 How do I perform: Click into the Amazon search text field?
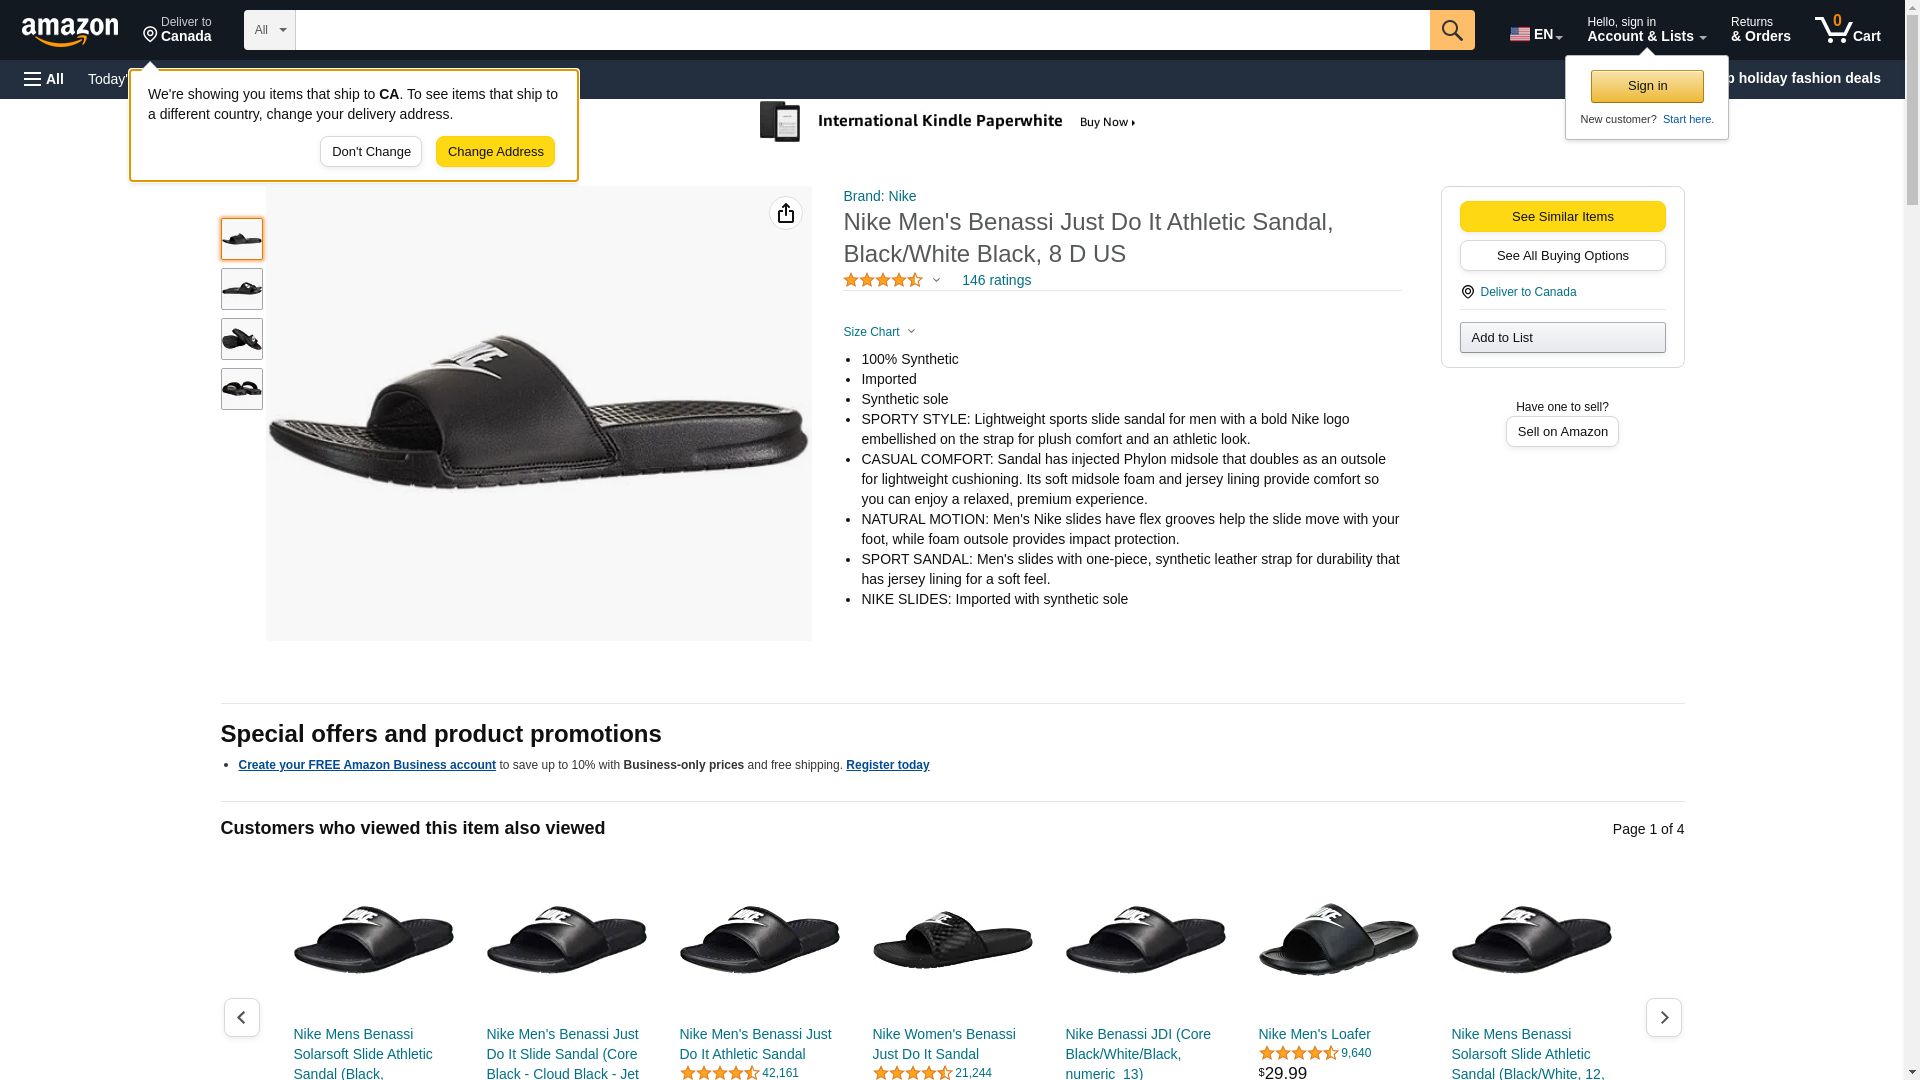[x=862, y=30]
